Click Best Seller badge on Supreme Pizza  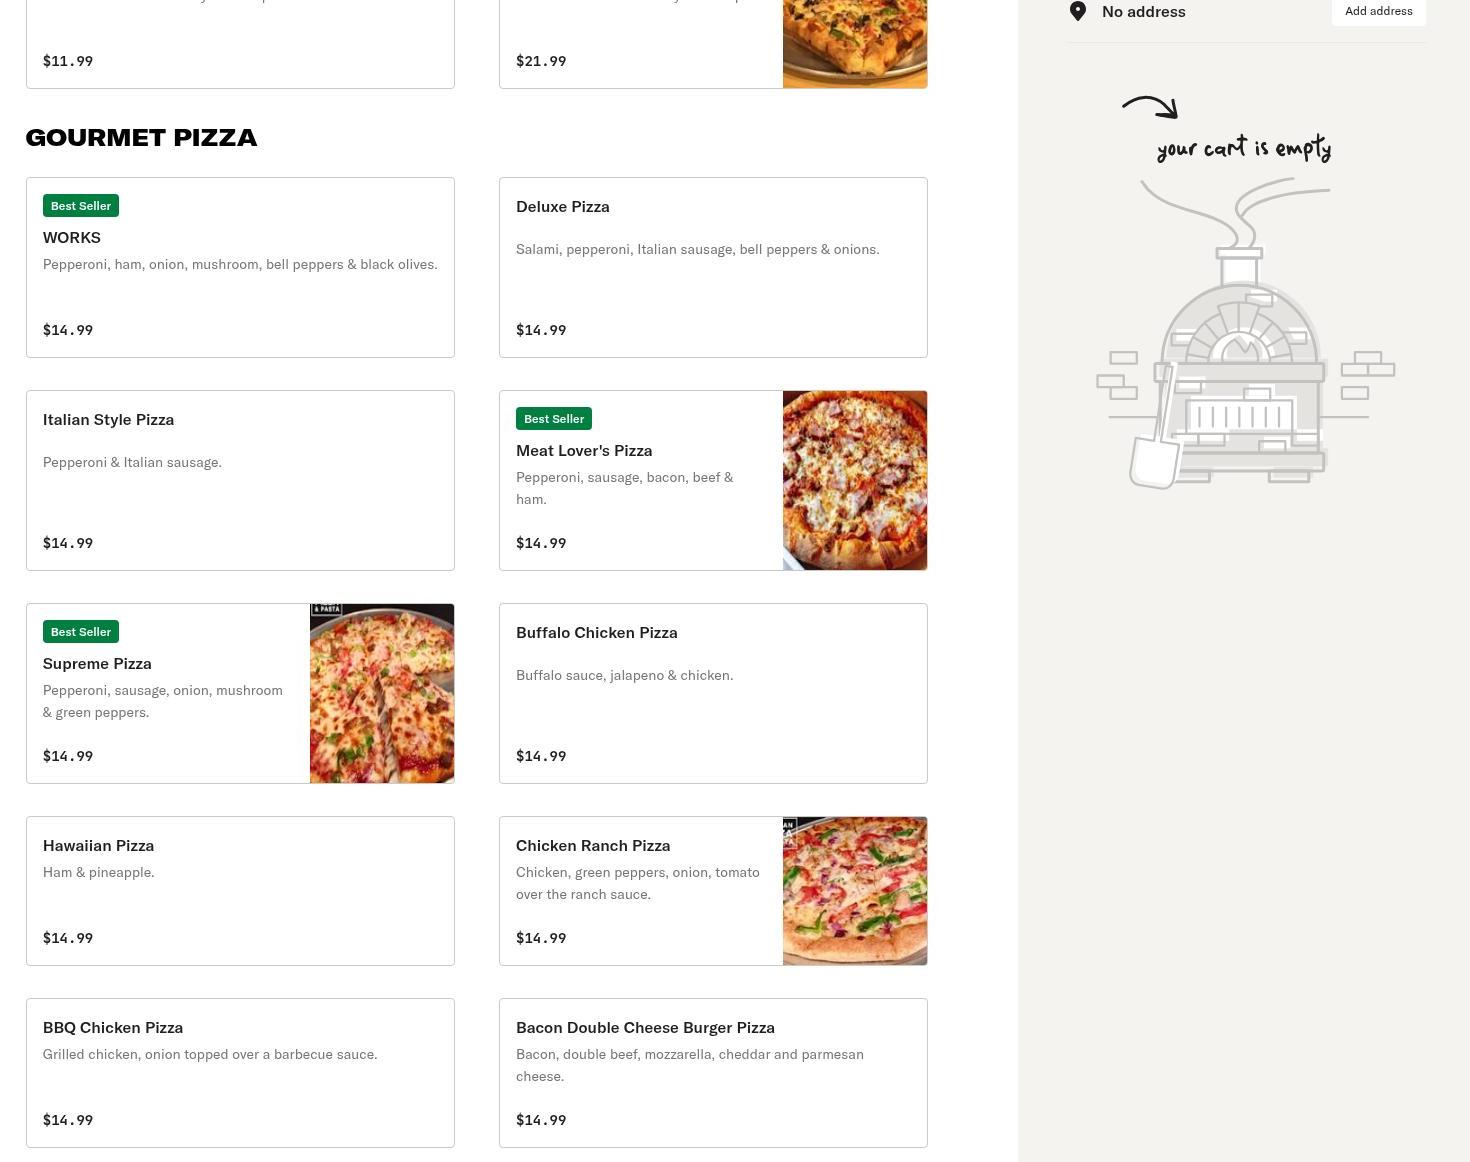point(81,632)
